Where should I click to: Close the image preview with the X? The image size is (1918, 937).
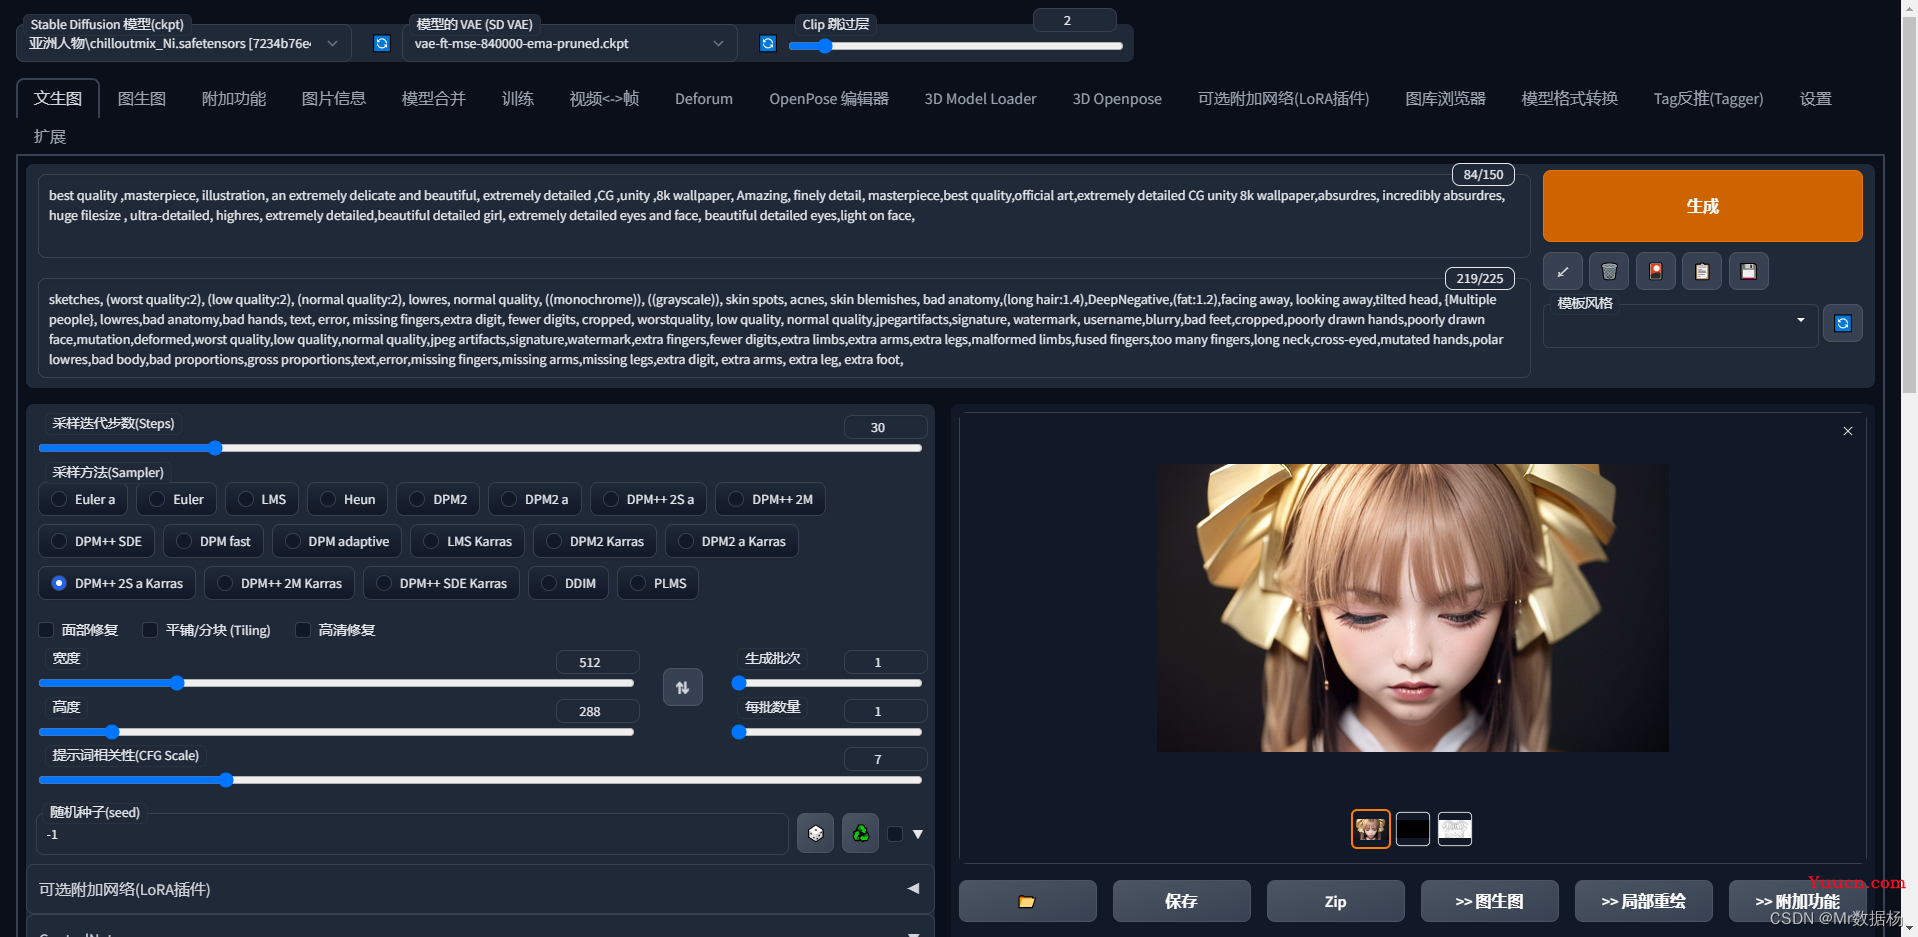coord(1848,431)
